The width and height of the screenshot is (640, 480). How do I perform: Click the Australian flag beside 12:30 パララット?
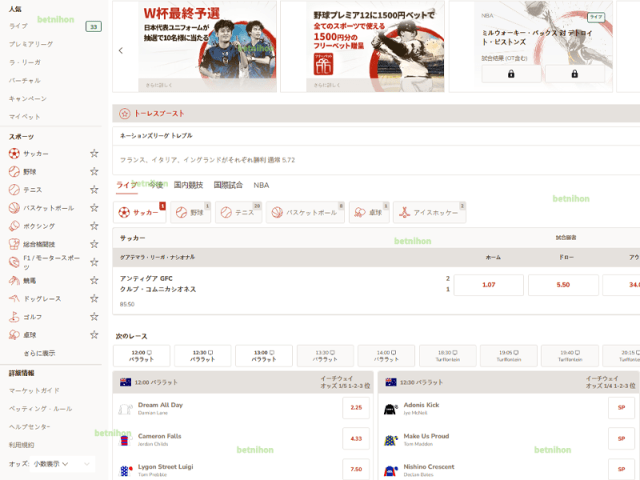[391, 382]
